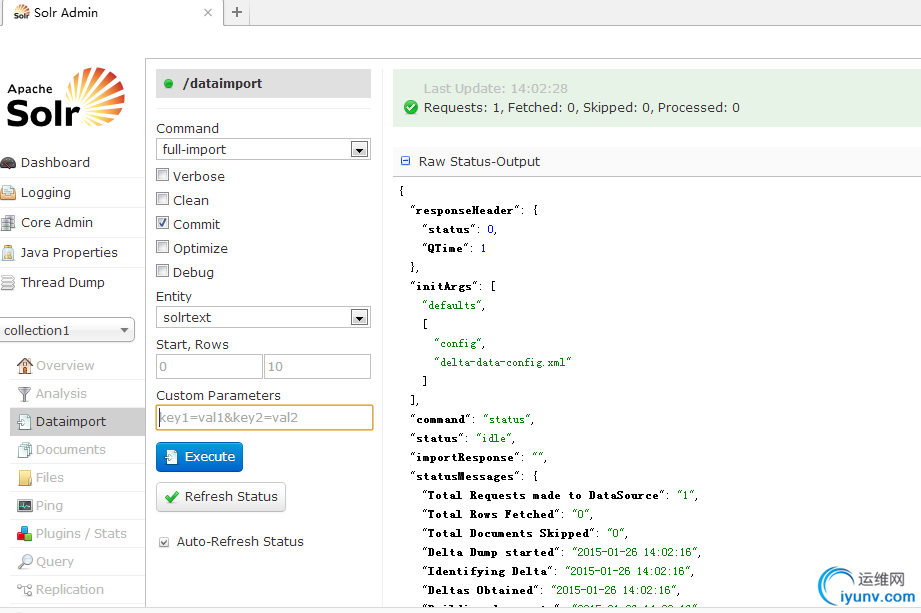Open Thread Dump
921x613 pixels.
63,282
